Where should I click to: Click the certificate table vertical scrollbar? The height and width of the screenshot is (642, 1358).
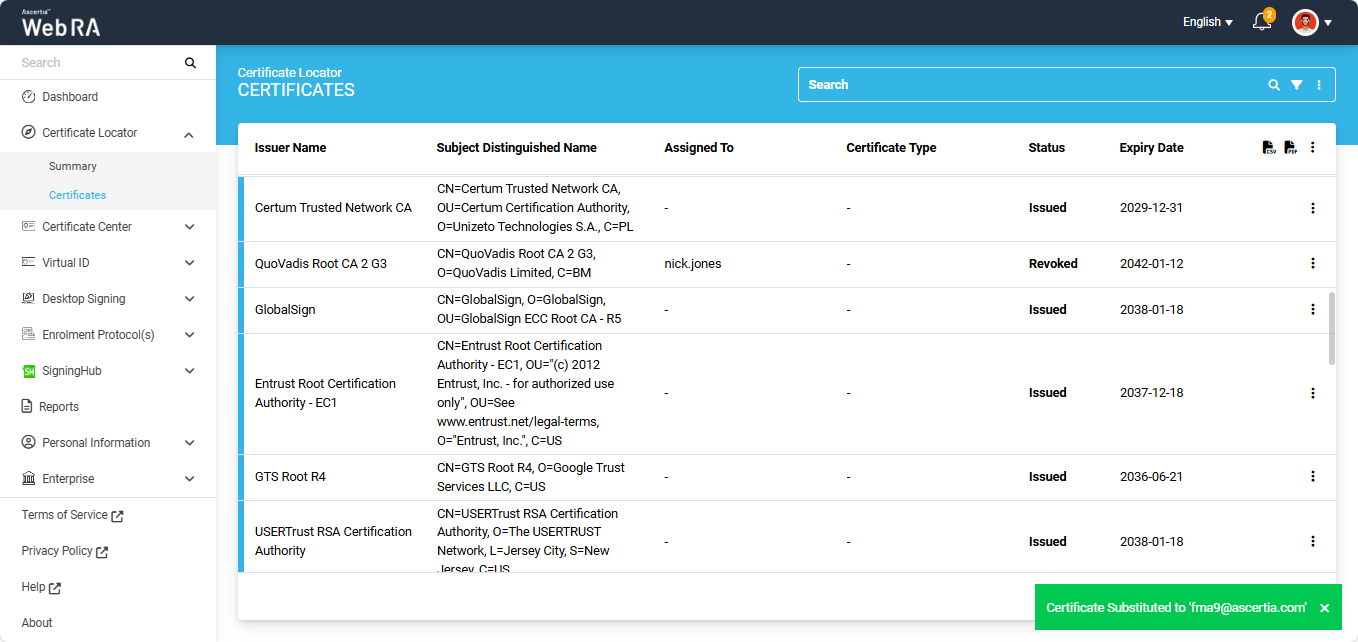point(1331,328)
